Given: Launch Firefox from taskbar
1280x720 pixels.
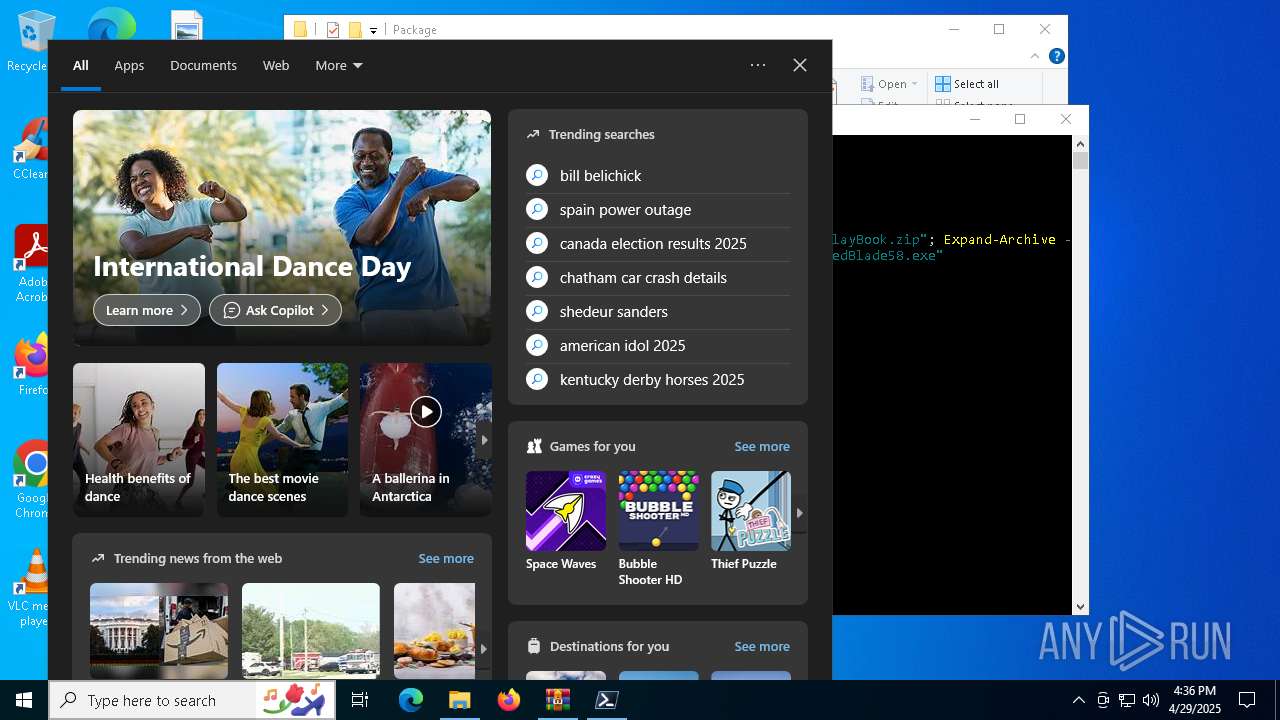Looking at the screenshot, I should [509, 700].
